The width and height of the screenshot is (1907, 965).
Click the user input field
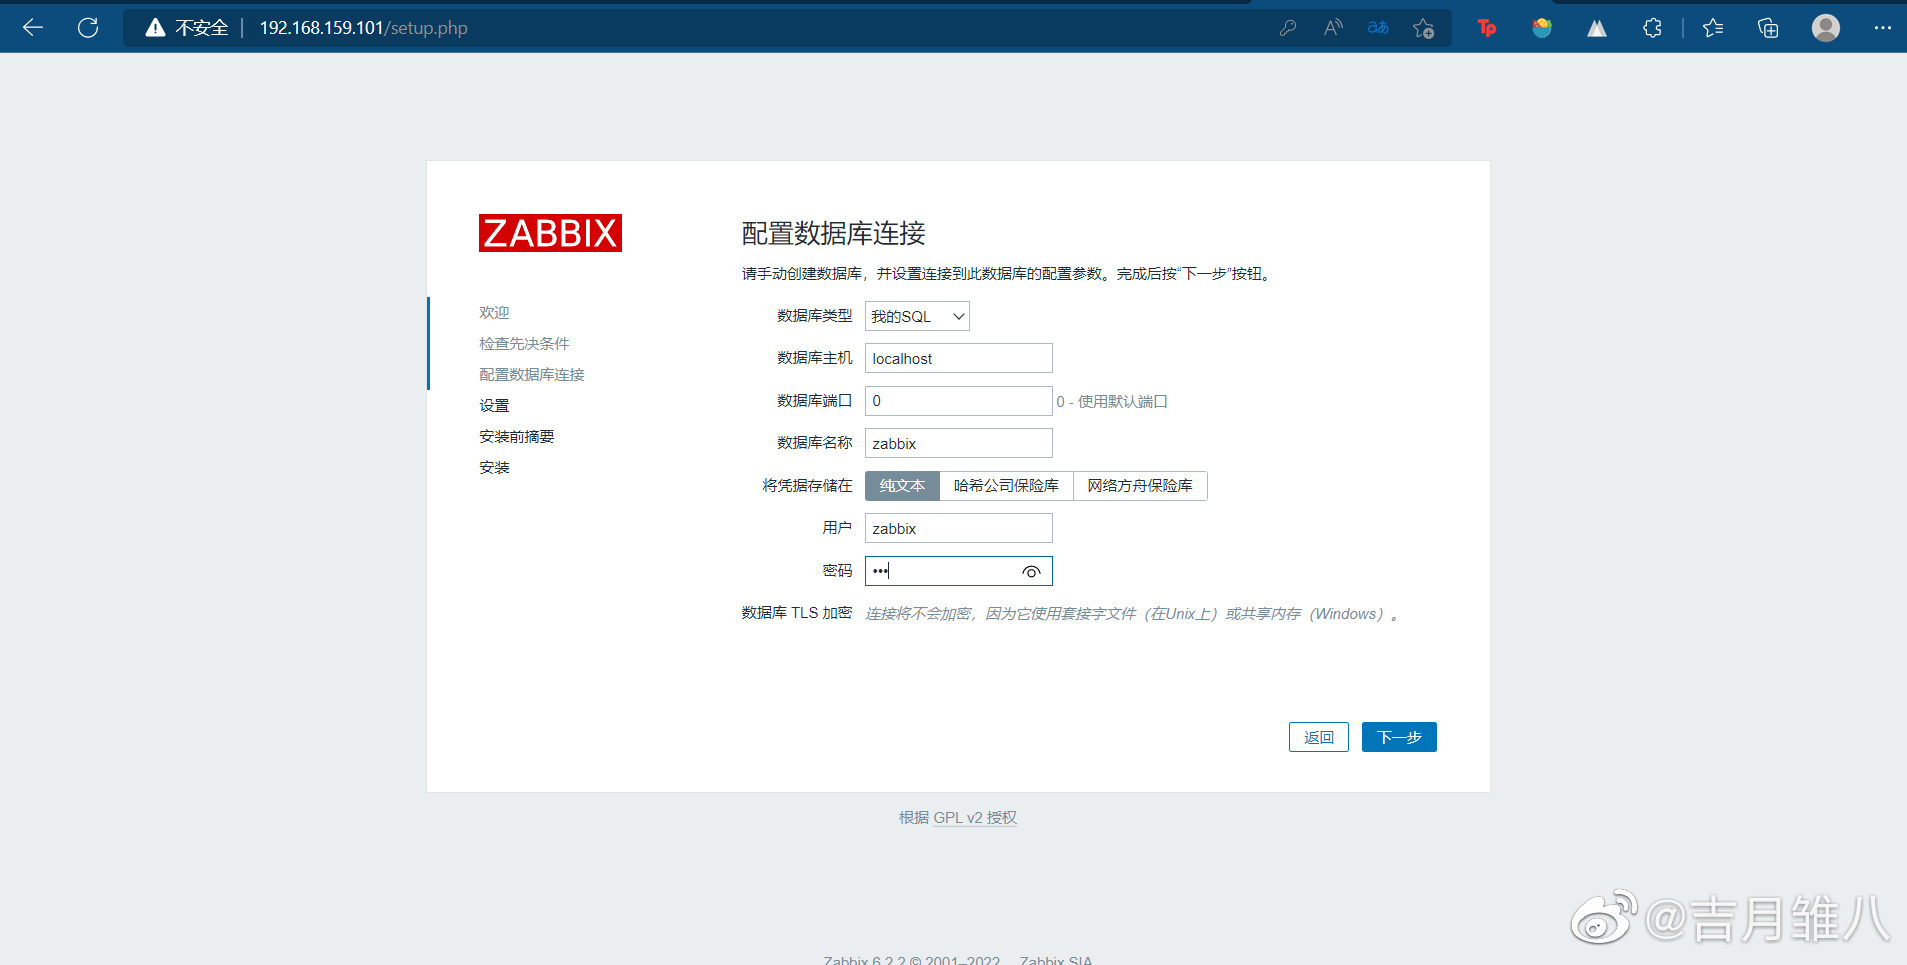pyautogui.click(x=958, y=528)
